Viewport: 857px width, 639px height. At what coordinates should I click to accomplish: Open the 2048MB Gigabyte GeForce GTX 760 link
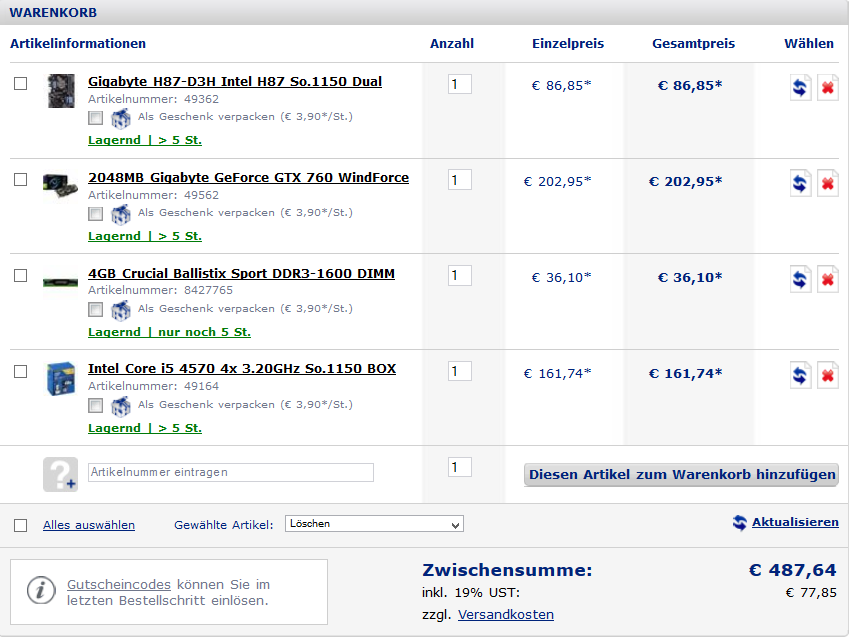pos(249,178)
